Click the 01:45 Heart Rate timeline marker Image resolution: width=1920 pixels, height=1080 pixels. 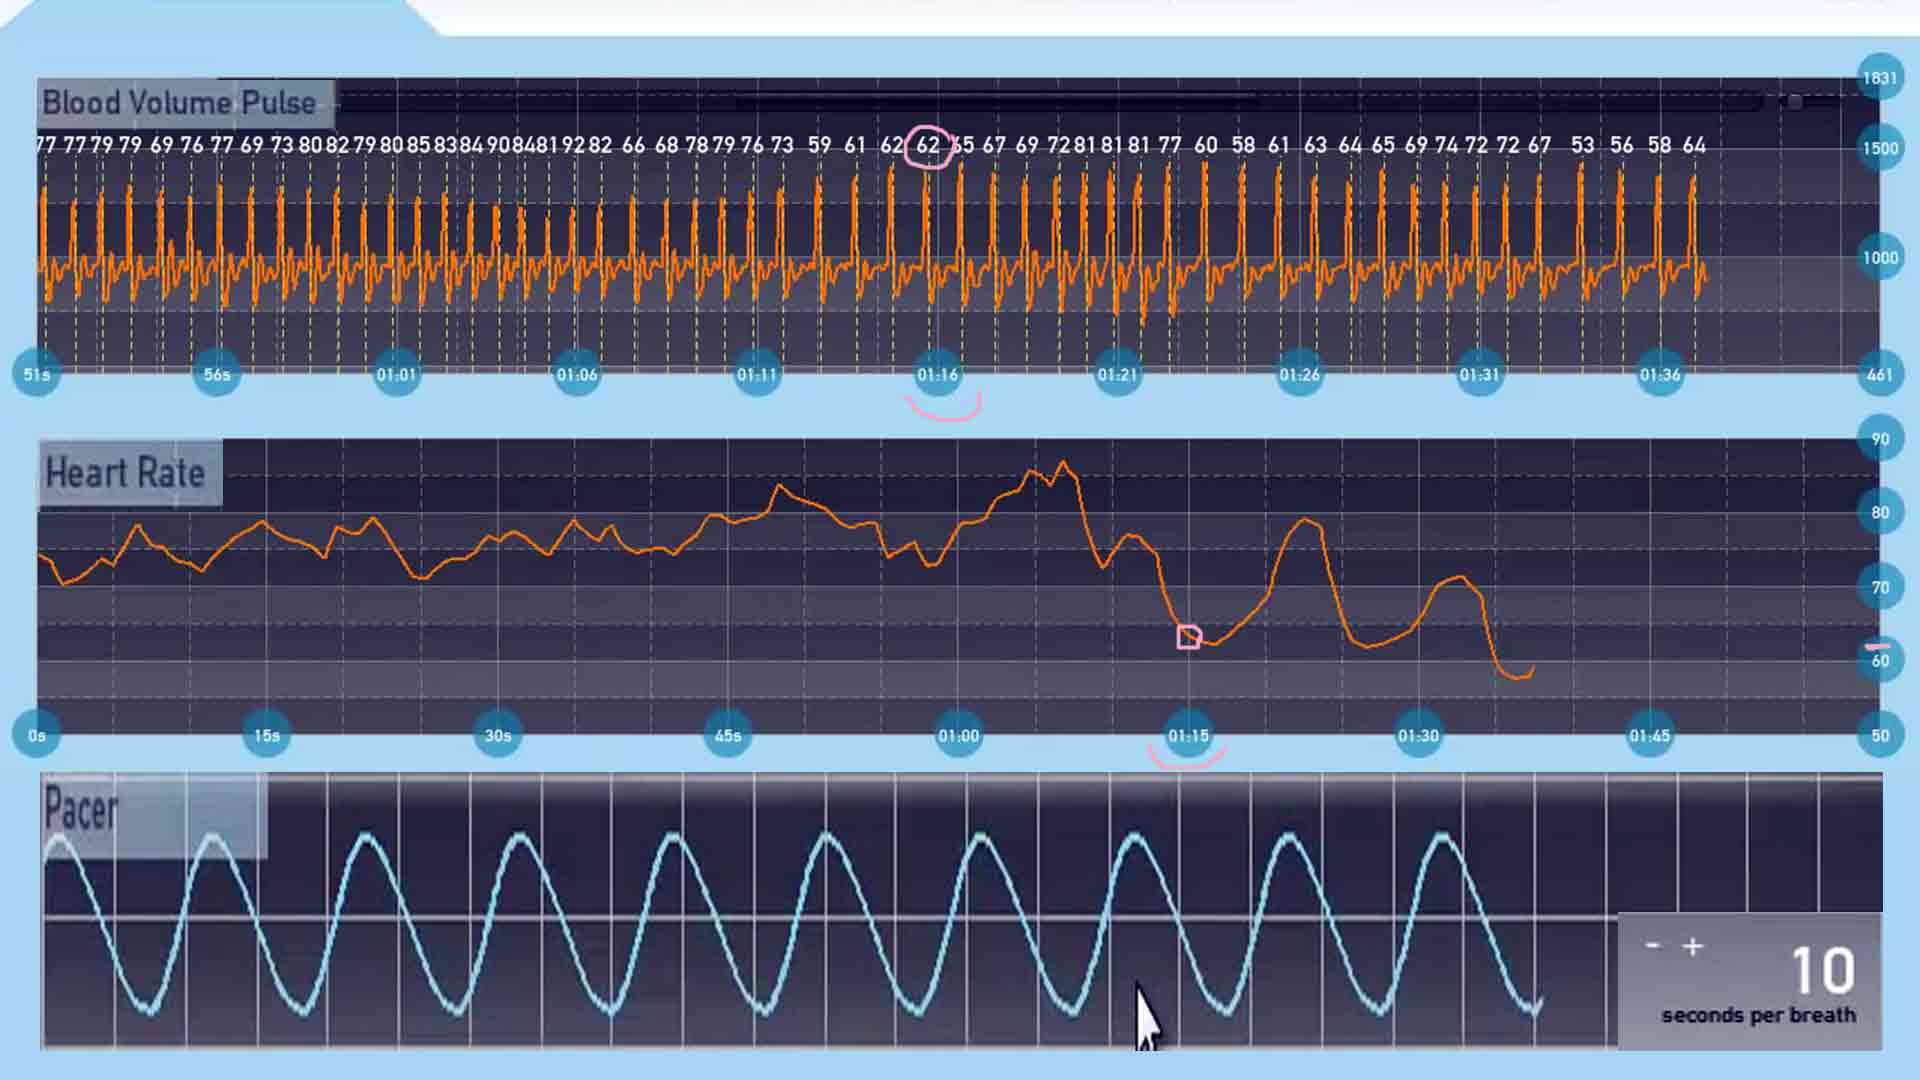[1650, 735]
